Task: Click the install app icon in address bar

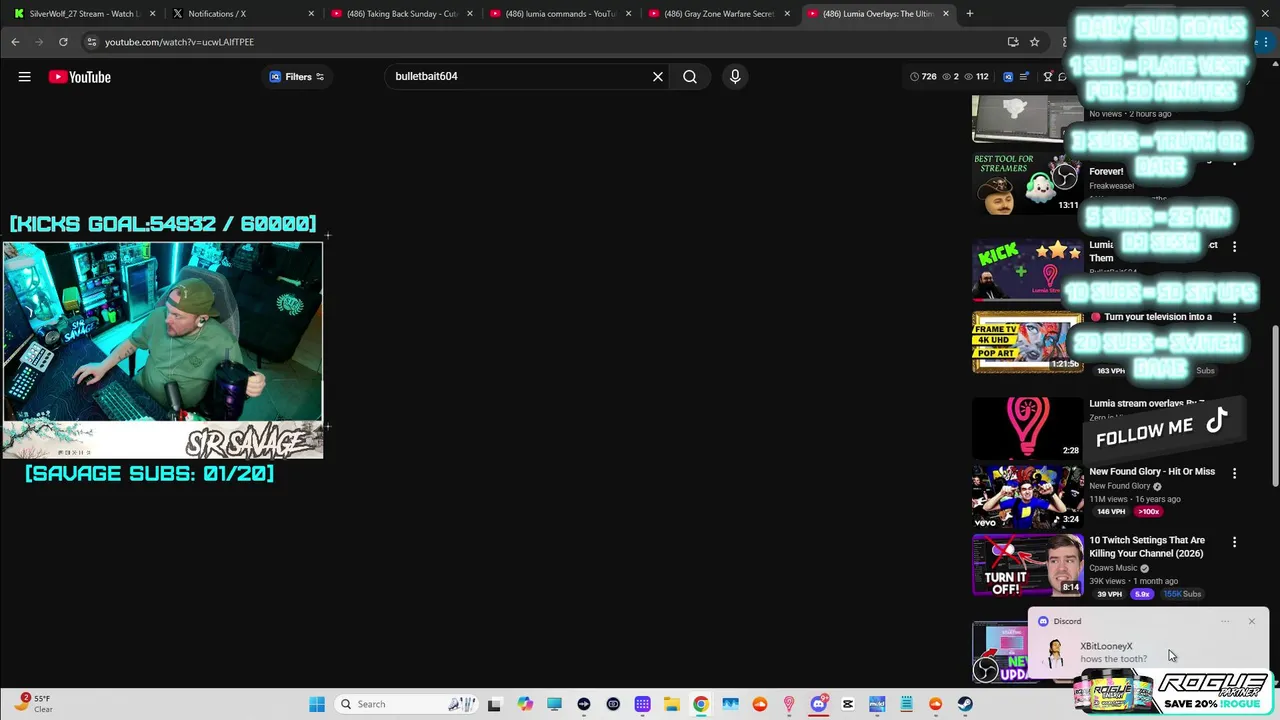Action: tap(1013, 42)
